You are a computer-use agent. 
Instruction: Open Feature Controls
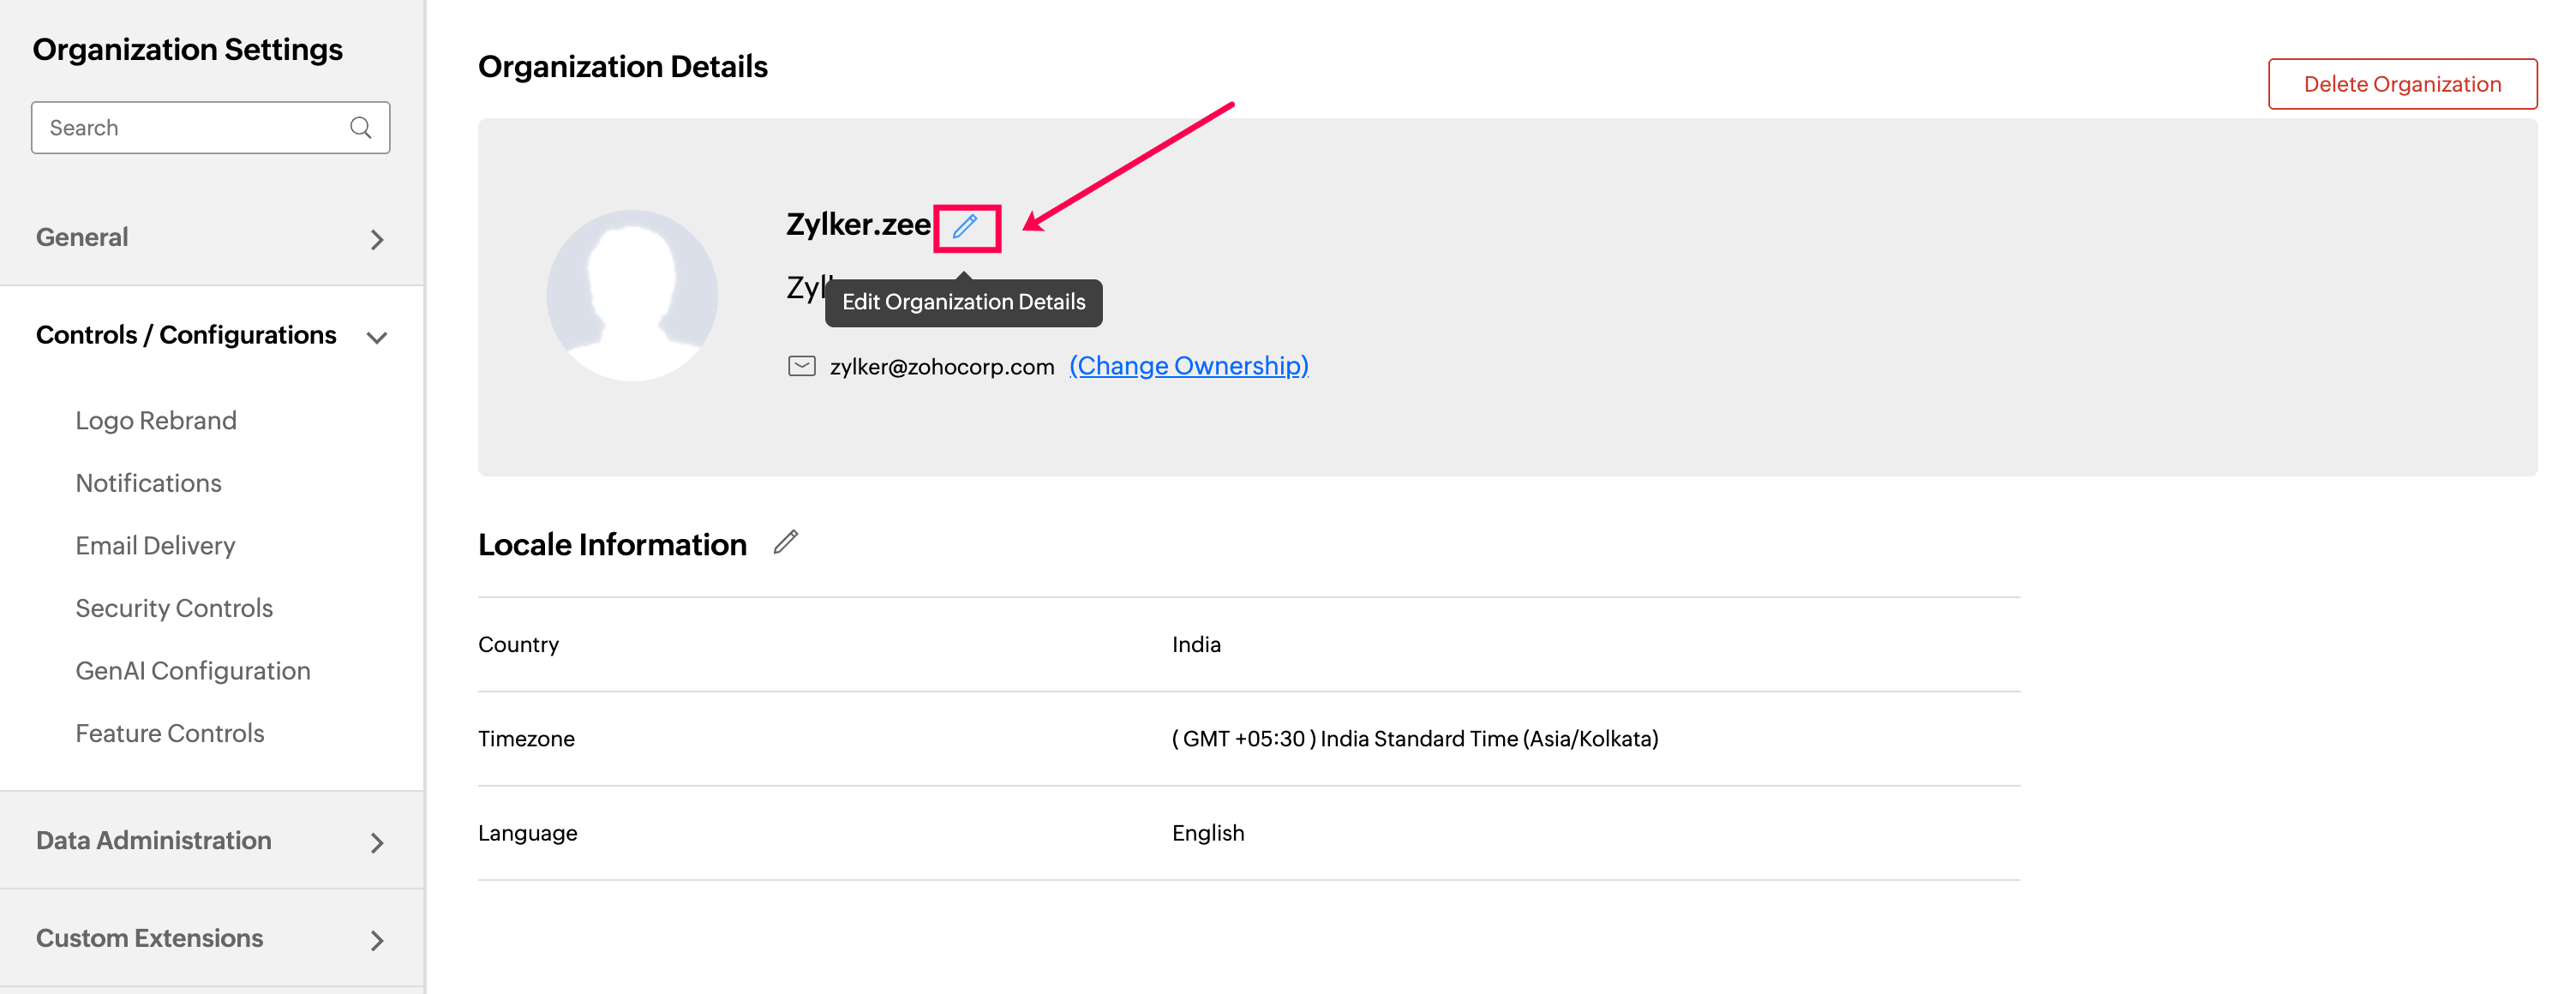(x=170, y=733)
